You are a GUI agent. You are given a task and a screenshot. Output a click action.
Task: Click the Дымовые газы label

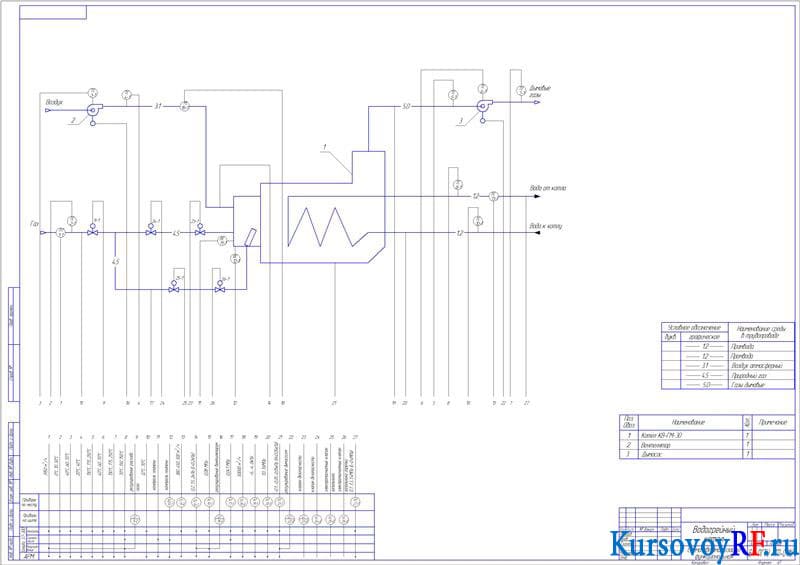[x=540, y=91]
